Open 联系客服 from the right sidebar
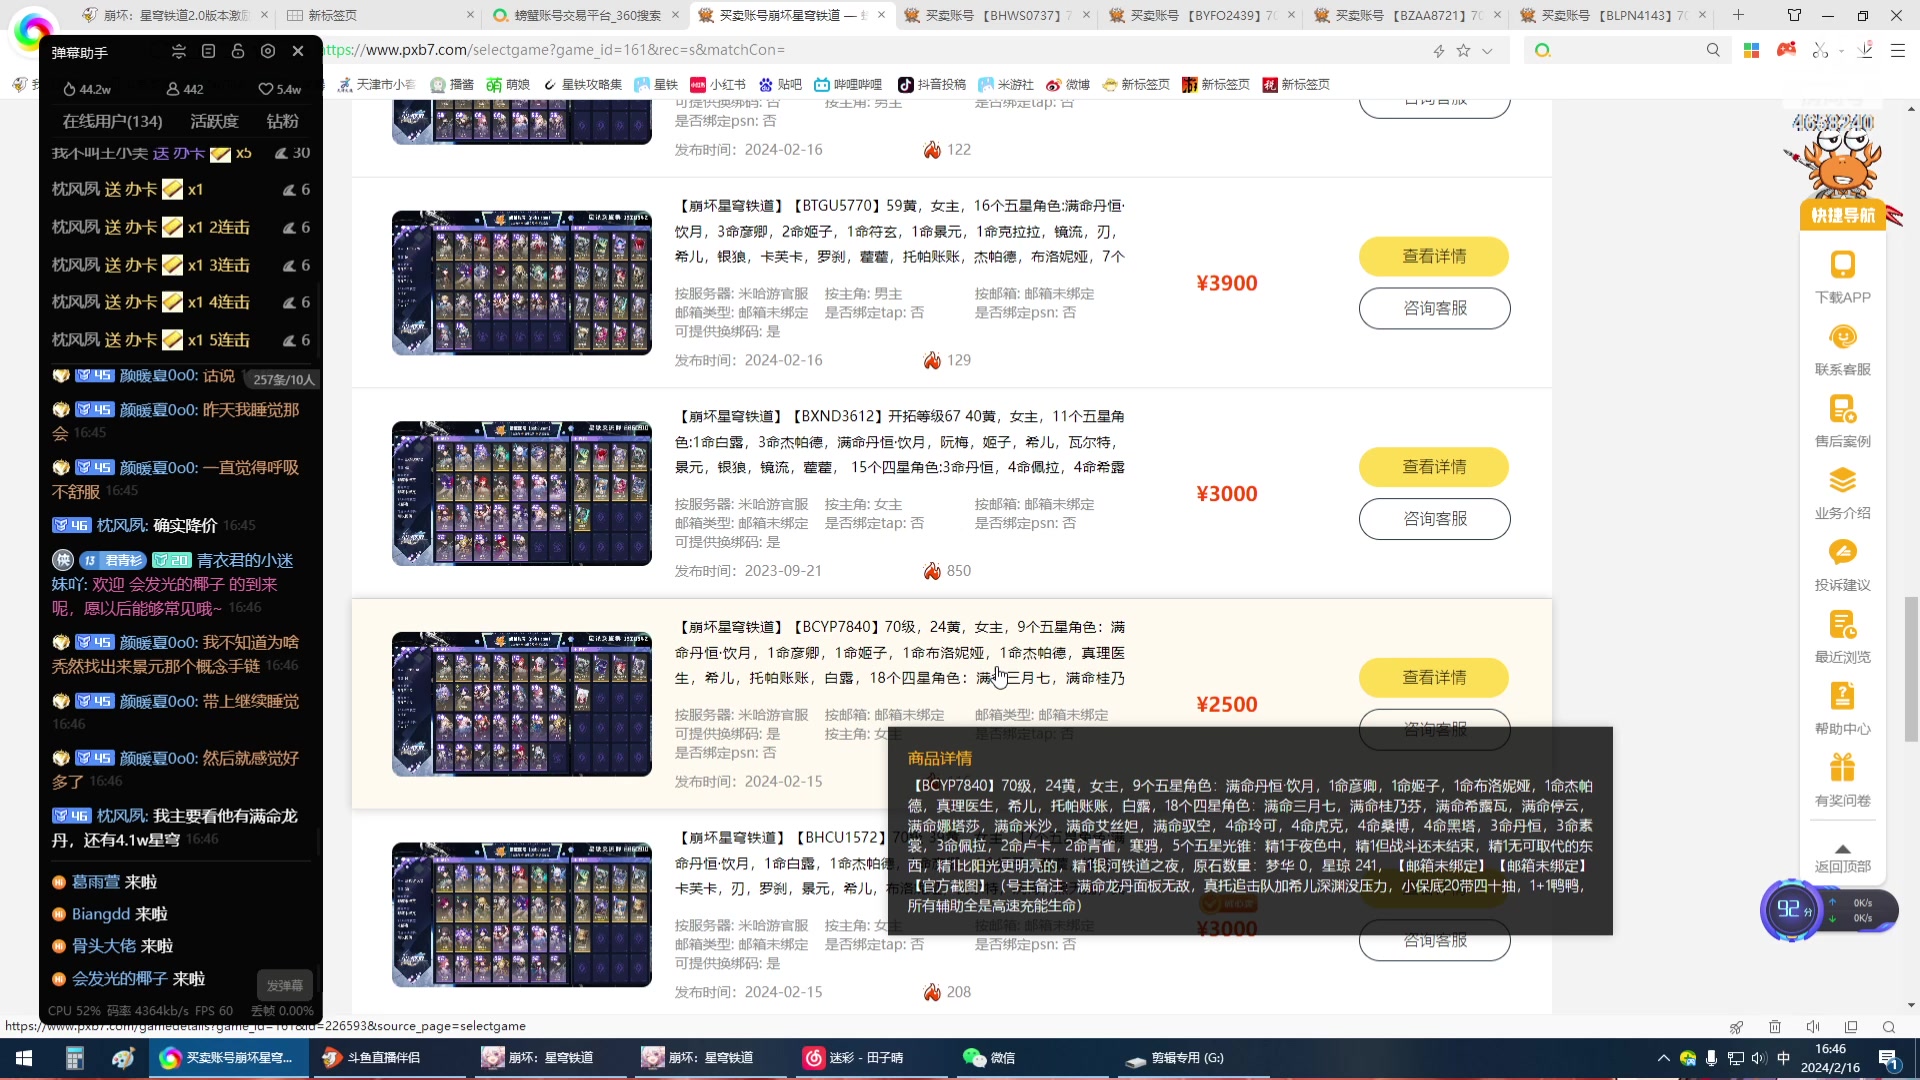 1843,351
